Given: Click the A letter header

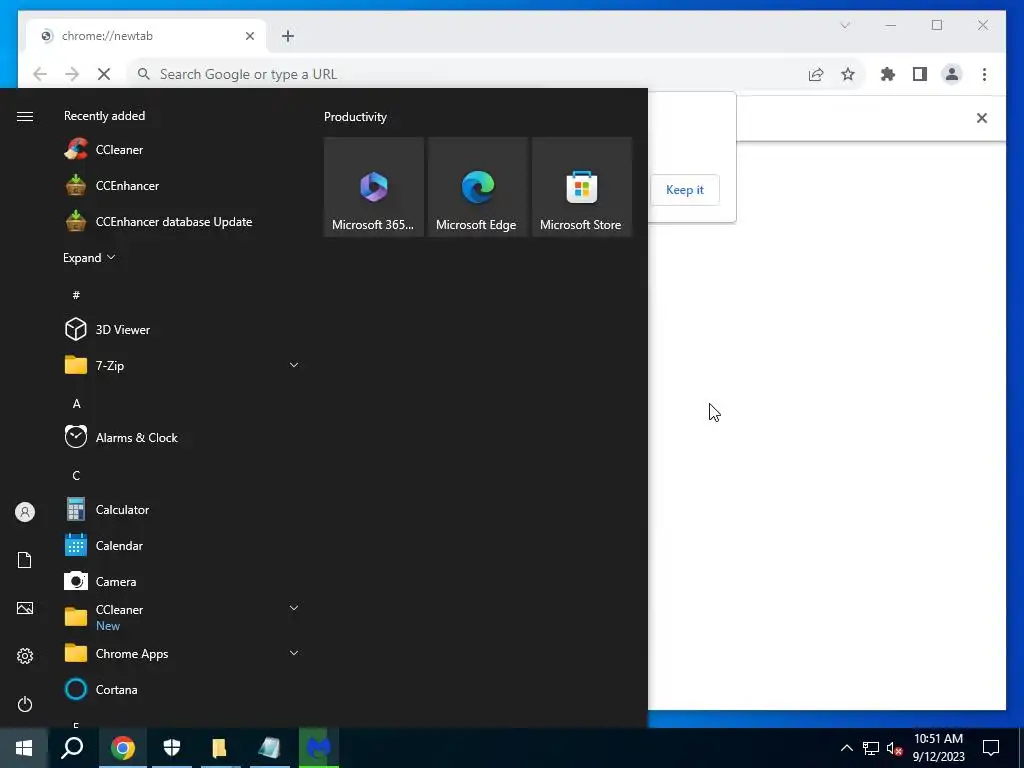Looking at the screenshot, I should pos(76,404).
